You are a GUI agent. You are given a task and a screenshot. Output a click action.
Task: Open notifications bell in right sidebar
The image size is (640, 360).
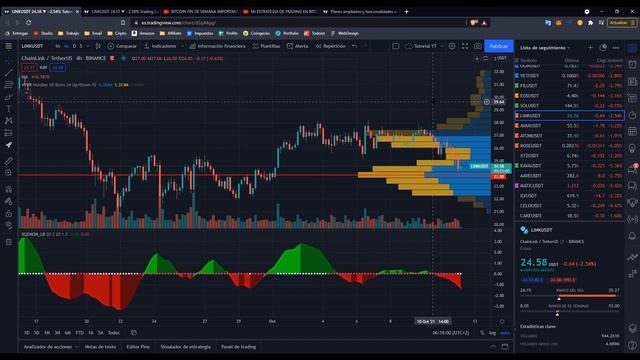[x=632, y=236]
